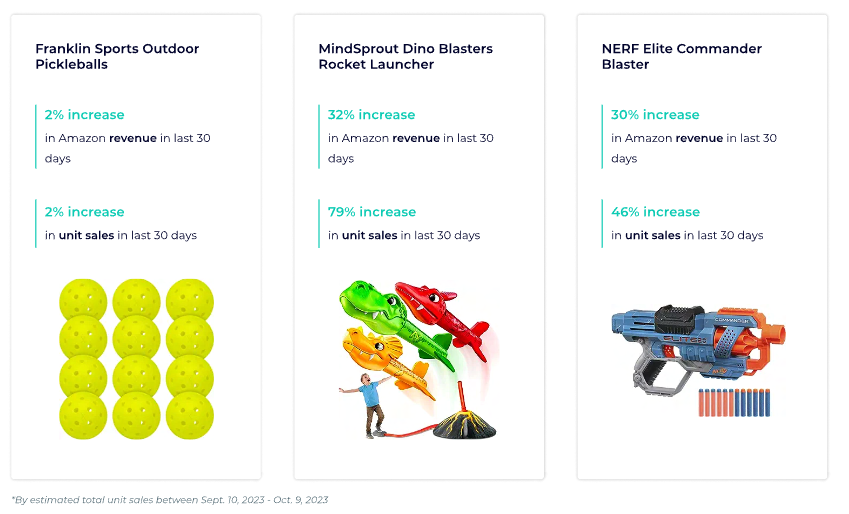Viewport: 849px width, 514px height.
Task: Click the 46% increase unit sales stat
Action: pos(687,223)
